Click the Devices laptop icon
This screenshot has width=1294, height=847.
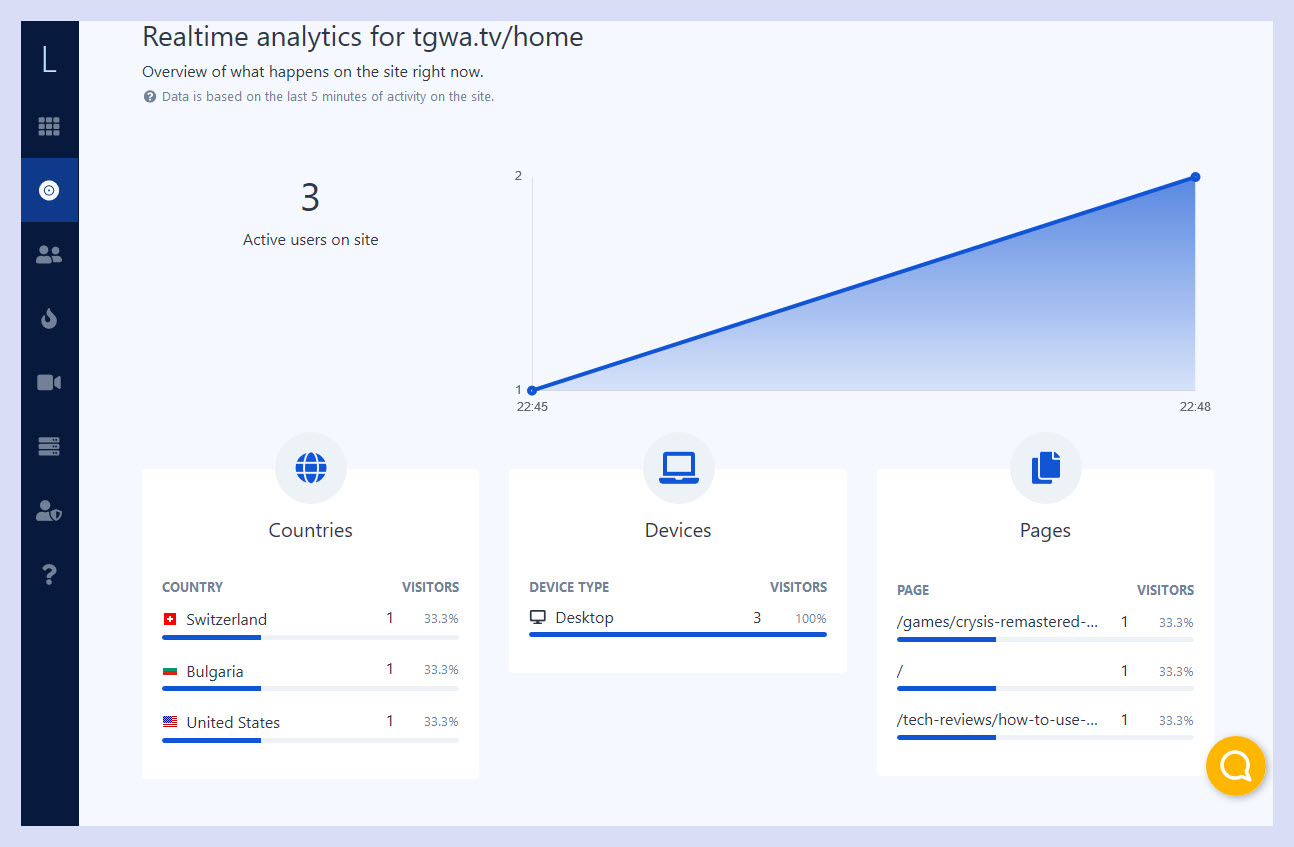[678, 467]
